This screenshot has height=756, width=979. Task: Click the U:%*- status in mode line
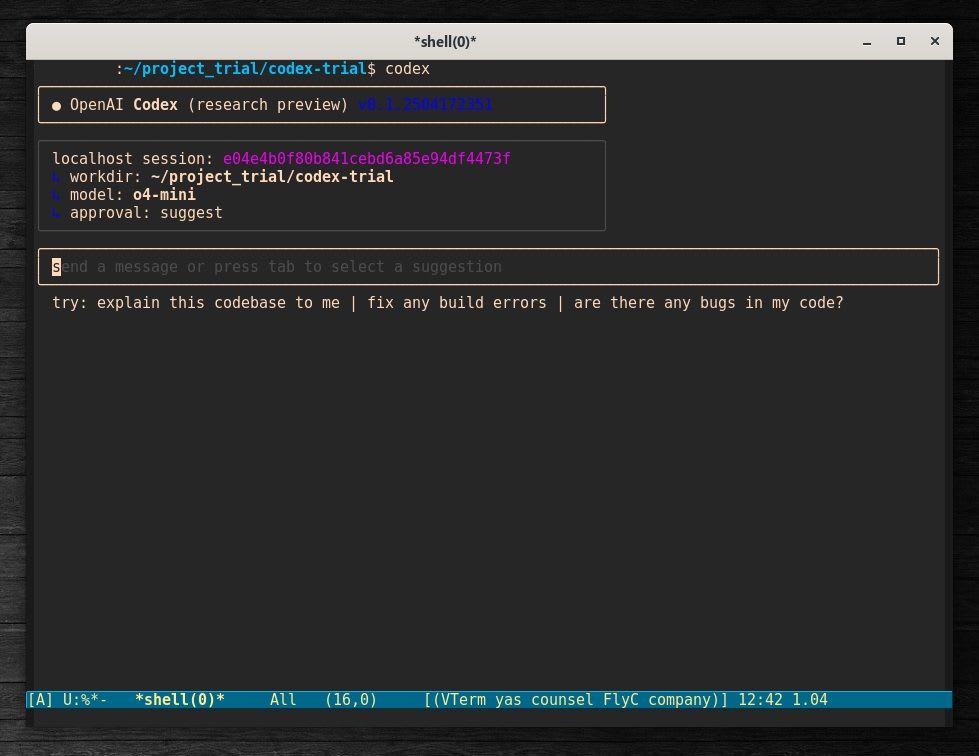pos(85,700)
